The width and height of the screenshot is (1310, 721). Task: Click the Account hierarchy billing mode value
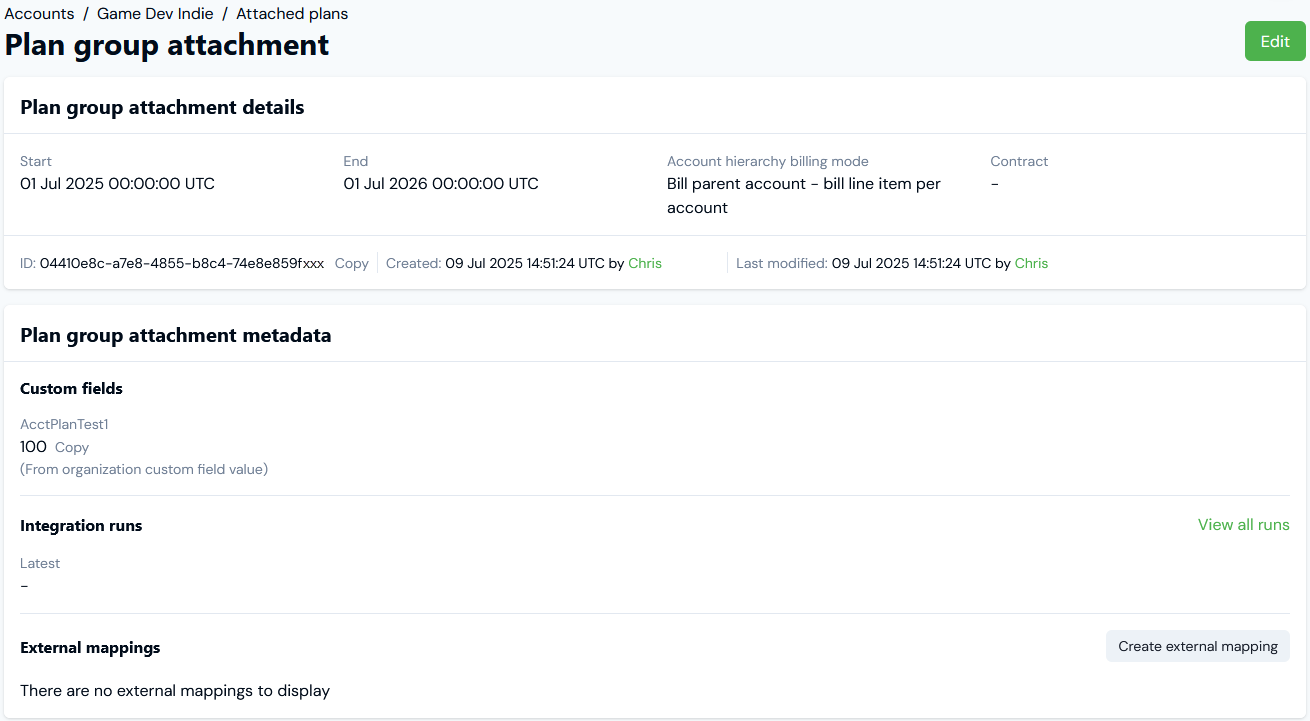click(803, 196)
